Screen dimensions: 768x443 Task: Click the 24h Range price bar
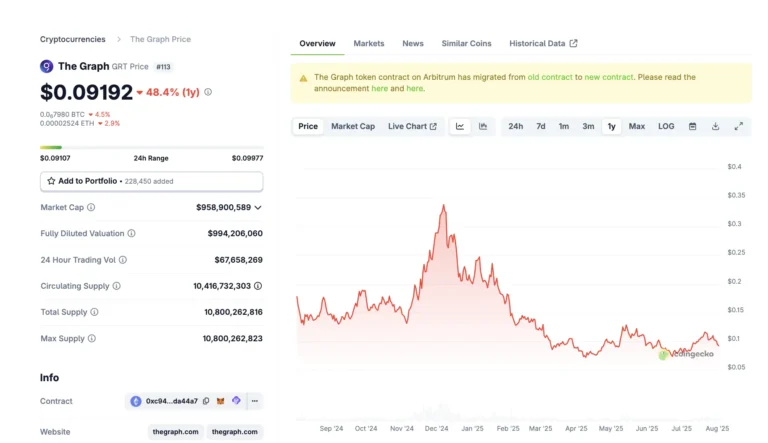pyautogui.click(x=152, y=148)
